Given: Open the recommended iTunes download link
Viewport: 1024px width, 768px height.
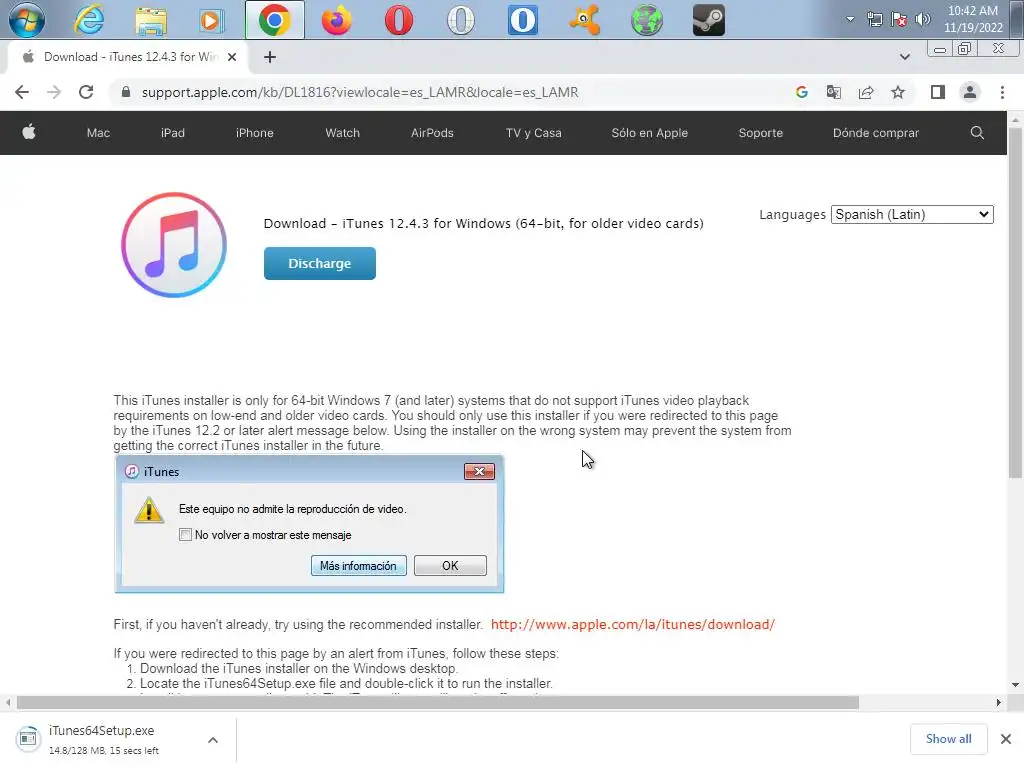Looking at the screenshot, I should pos(632,624).
